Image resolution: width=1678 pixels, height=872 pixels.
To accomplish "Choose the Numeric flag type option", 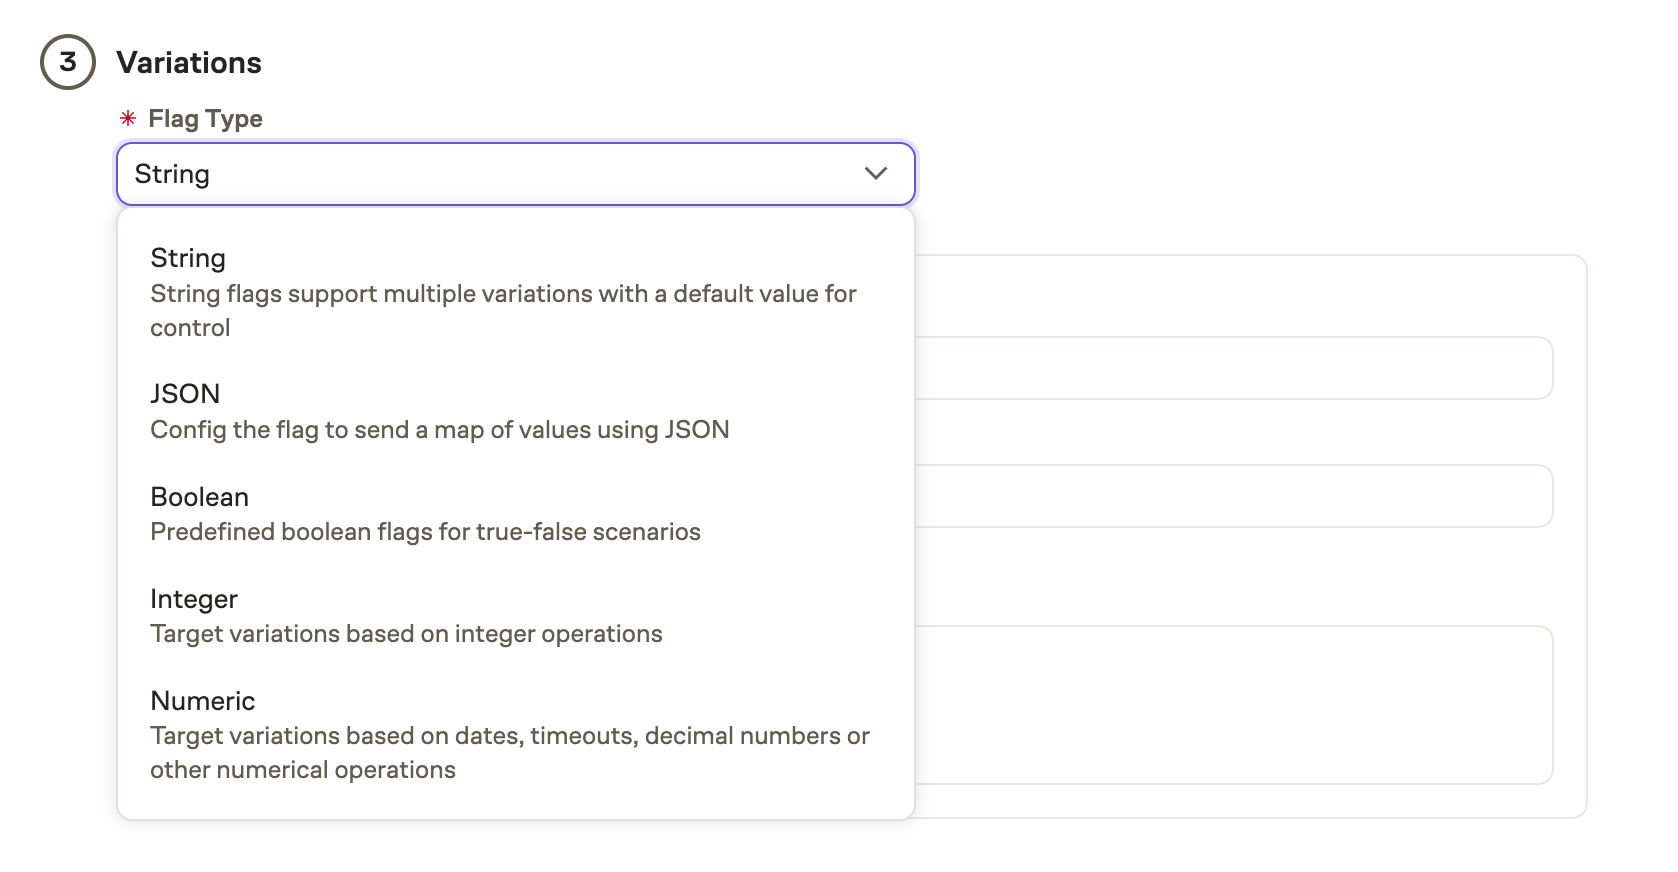I will 202,701.
